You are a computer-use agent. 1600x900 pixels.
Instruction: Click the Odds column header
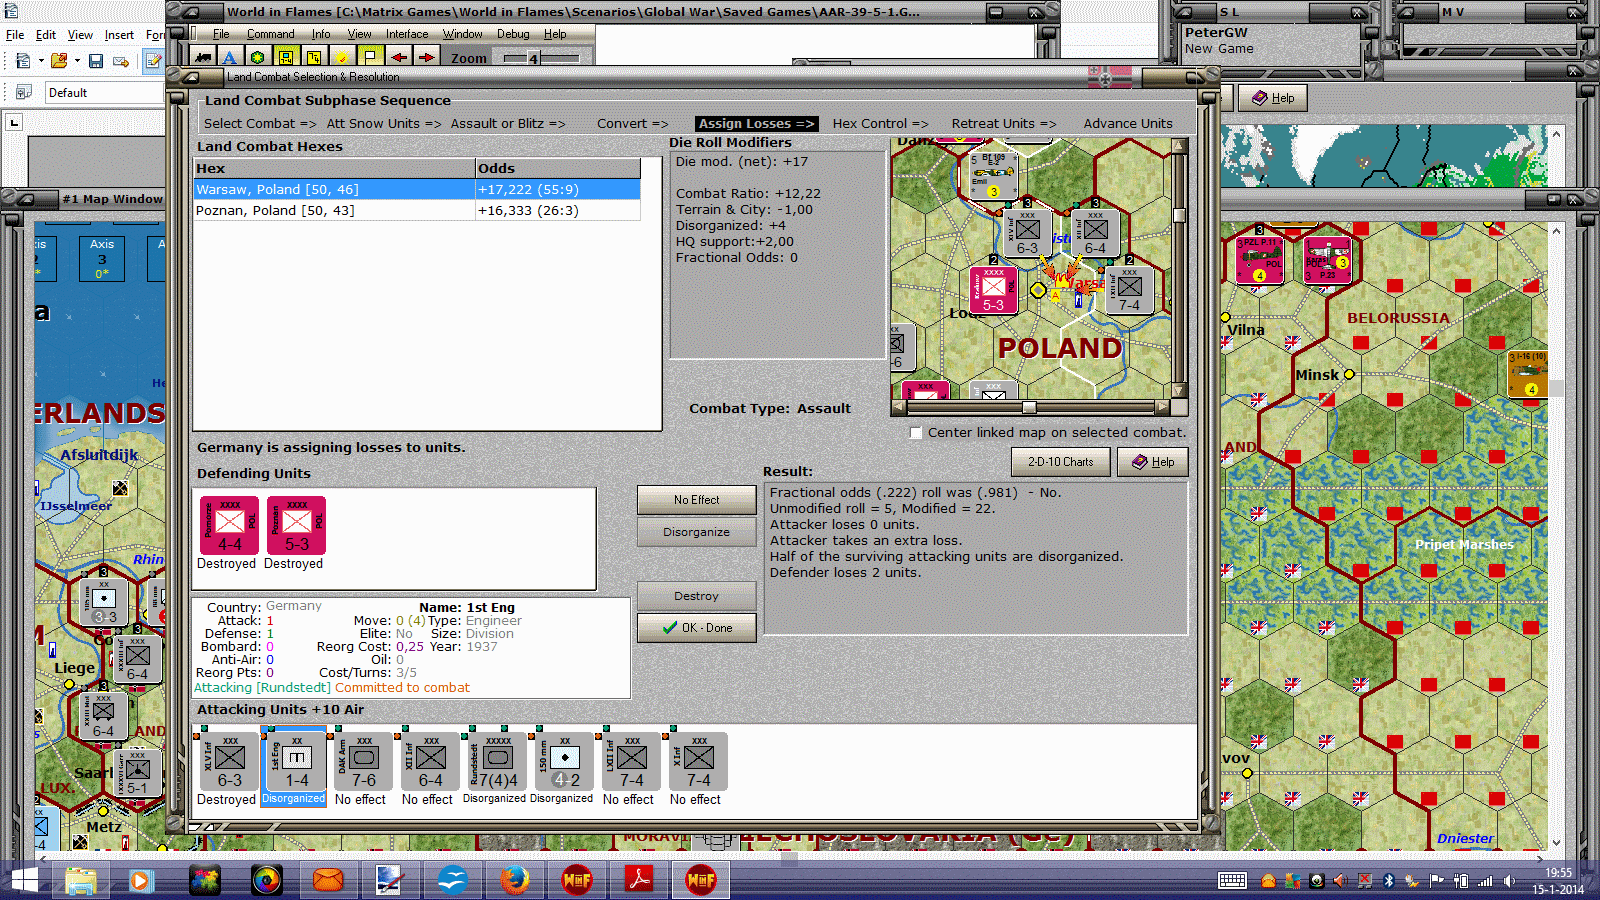point(558,168)
